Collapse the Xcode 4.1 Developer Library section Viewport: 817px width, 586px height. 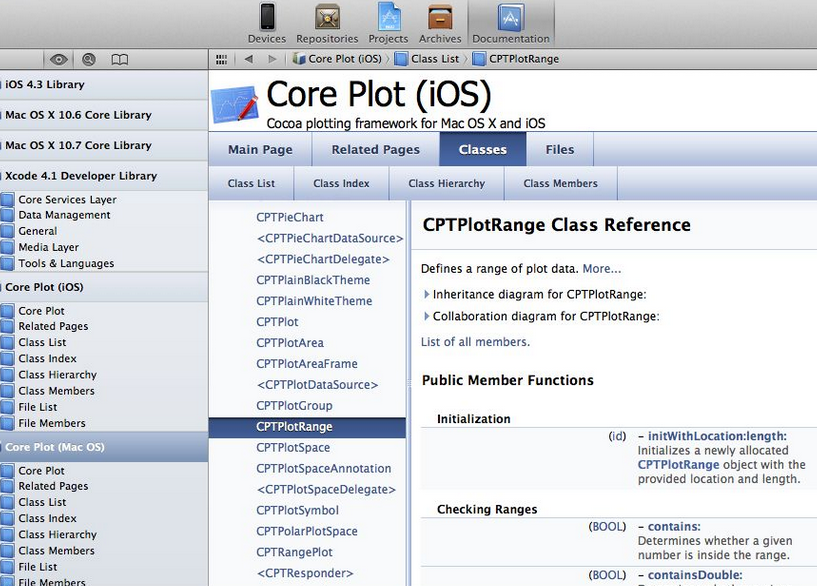click(104, 176)
